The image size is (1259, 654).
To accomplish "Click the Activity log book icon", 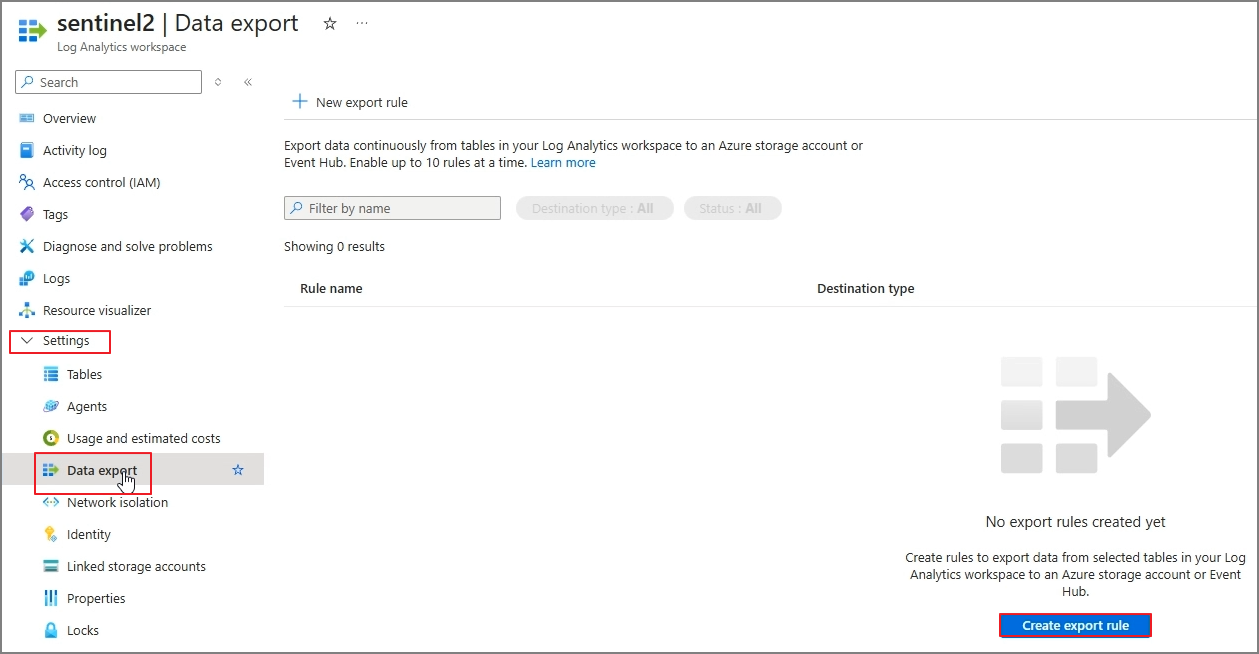I will [27, 150].
